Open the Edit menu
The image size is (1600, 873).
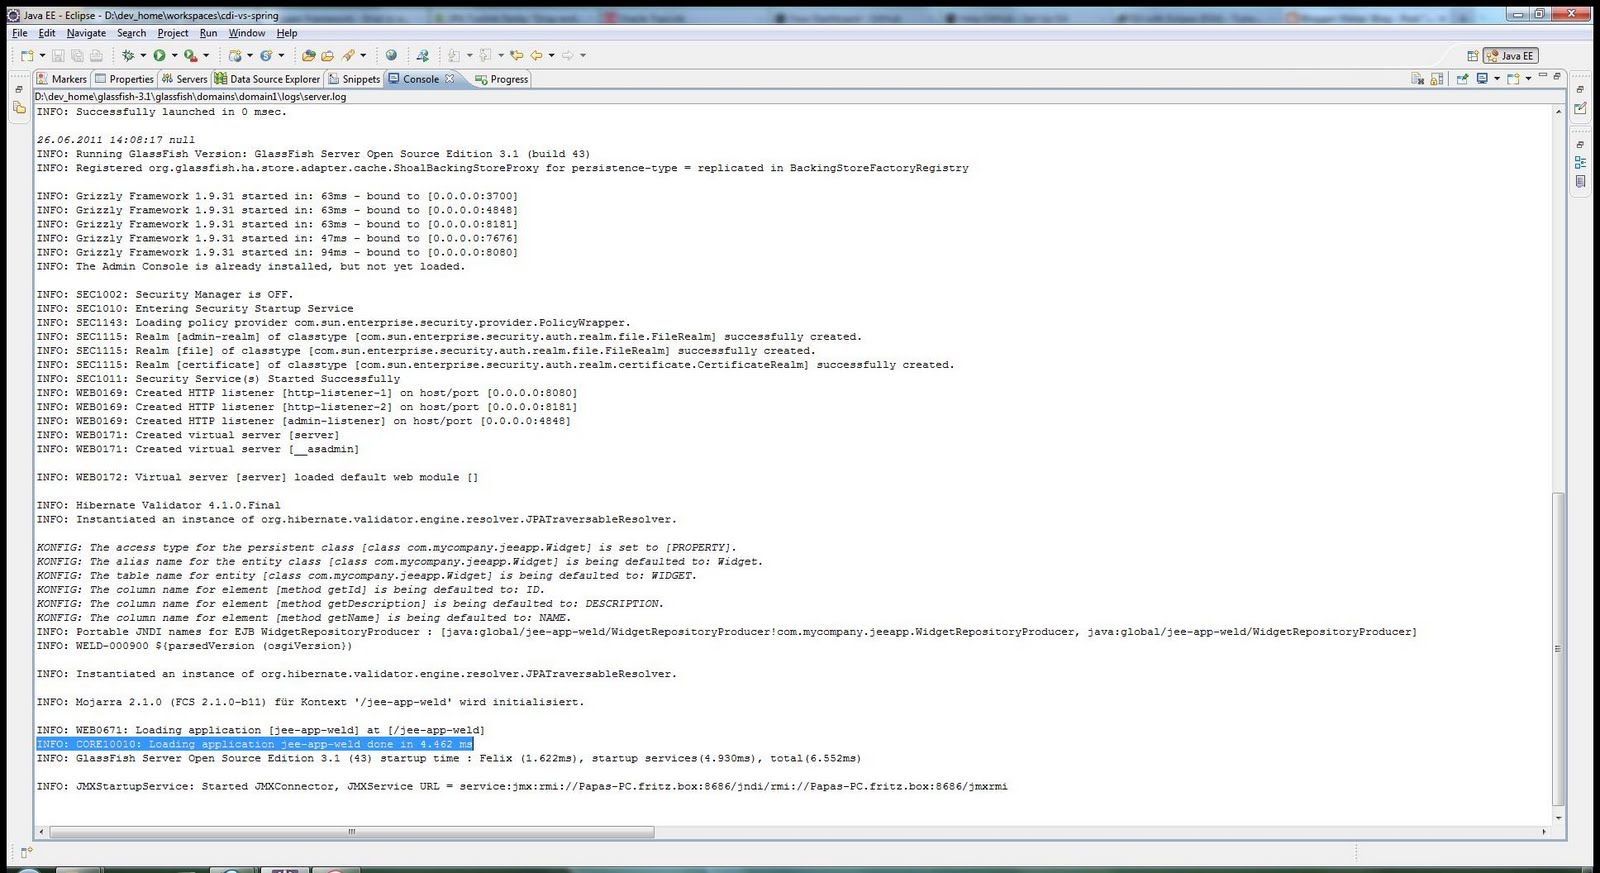coord(47,33)
